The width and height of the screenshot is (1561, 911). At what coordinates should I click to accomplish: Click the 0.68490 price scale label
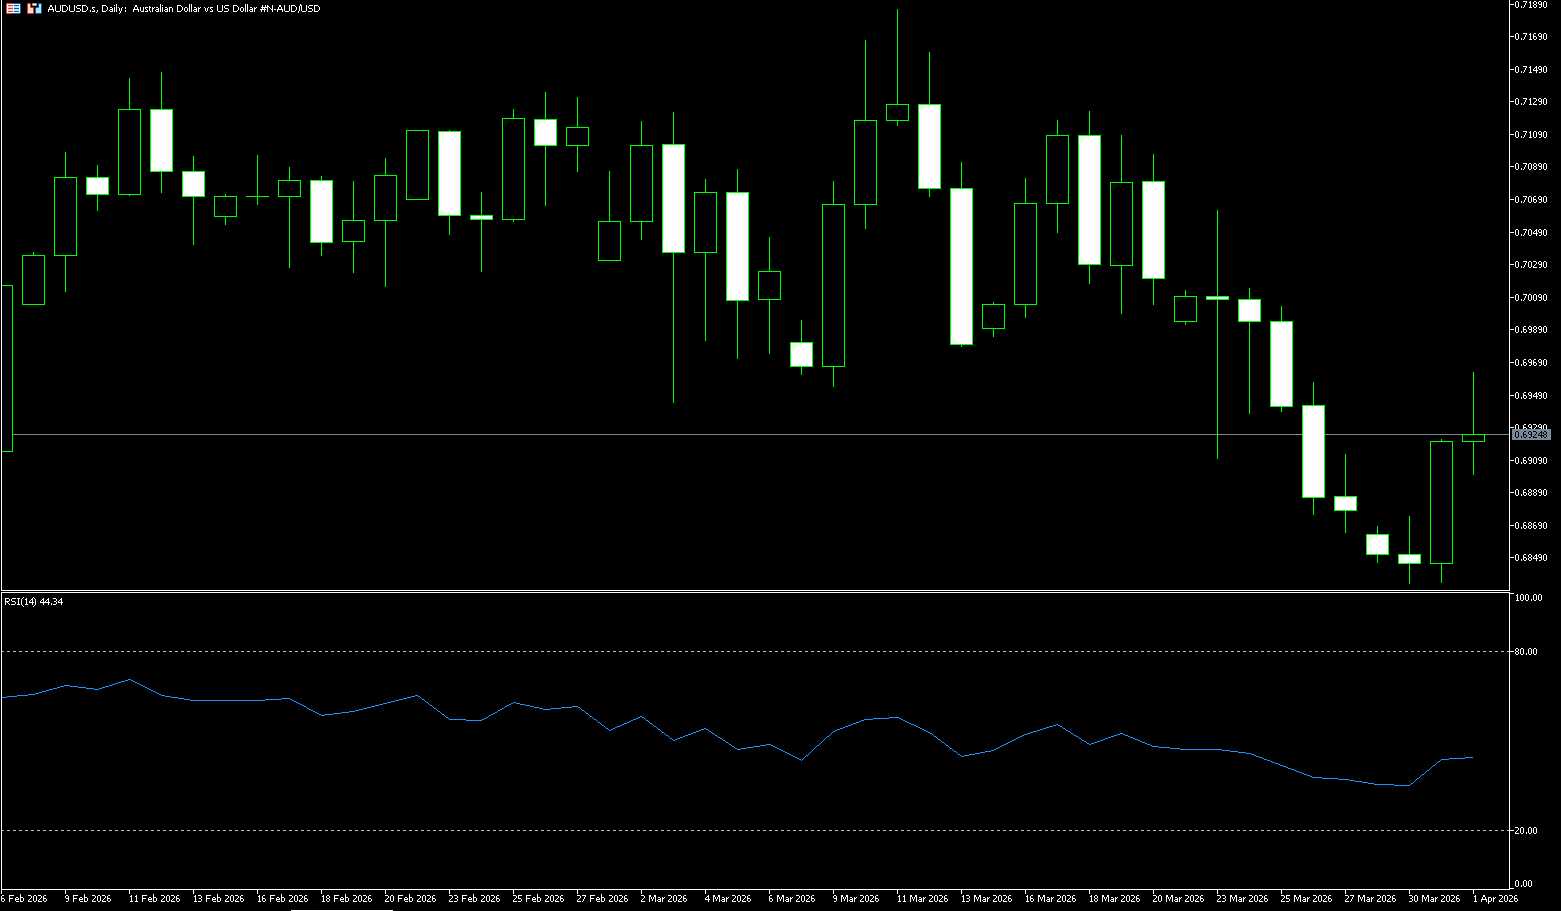[1531, 558]
